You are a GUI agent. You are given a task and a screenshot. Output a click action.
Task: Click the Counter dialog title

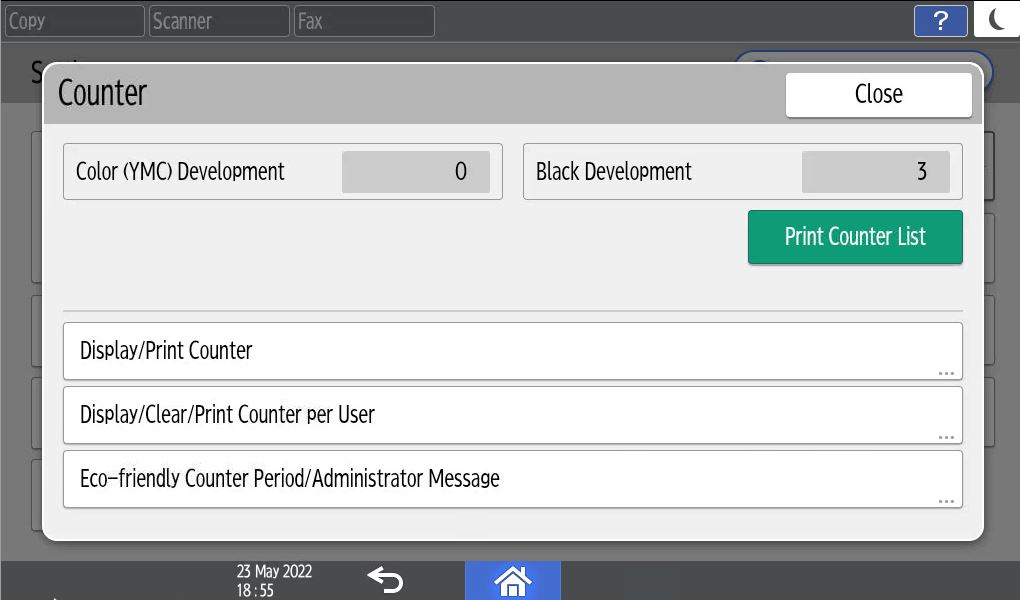tap(103, 93)
